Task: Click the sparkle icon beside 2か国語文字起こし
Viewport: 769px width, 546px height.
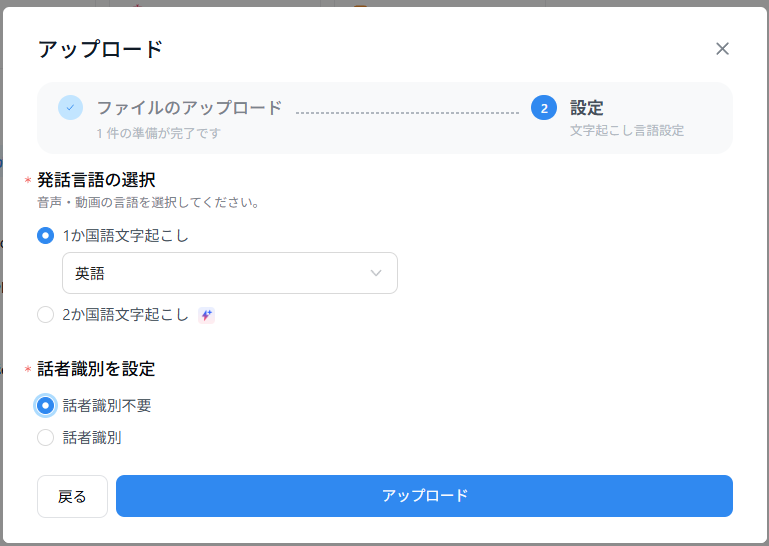Action: point(206,315)
